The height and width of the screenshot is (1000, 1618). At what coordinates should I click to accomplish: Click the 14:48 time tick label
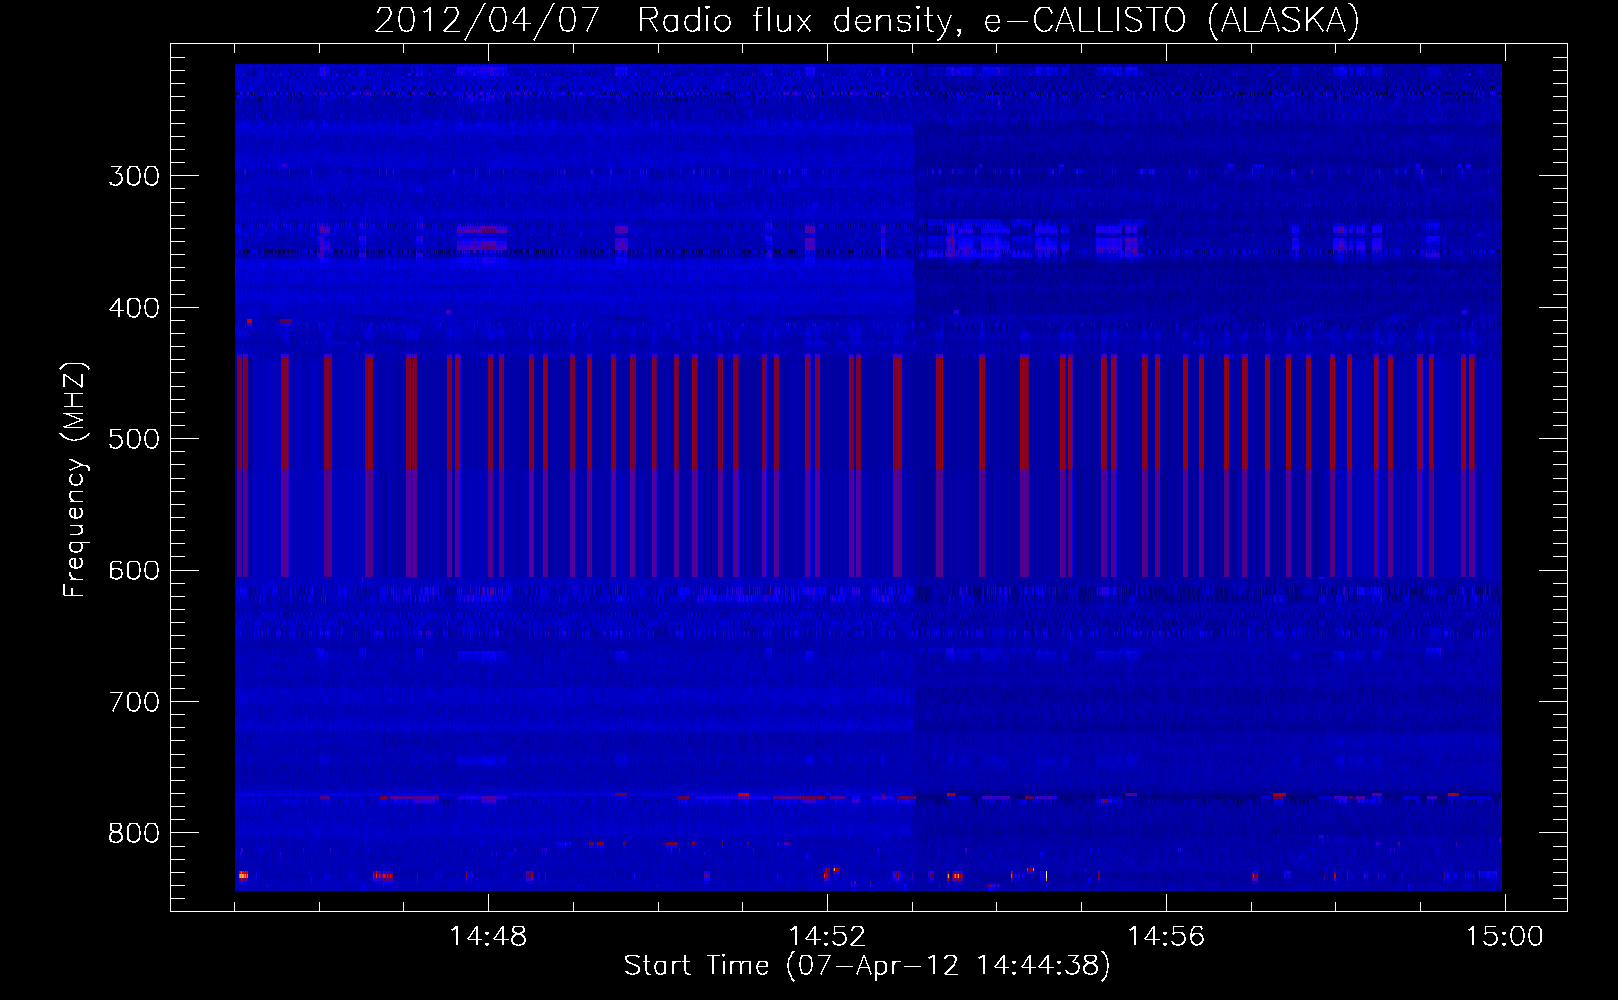[488, 937]
